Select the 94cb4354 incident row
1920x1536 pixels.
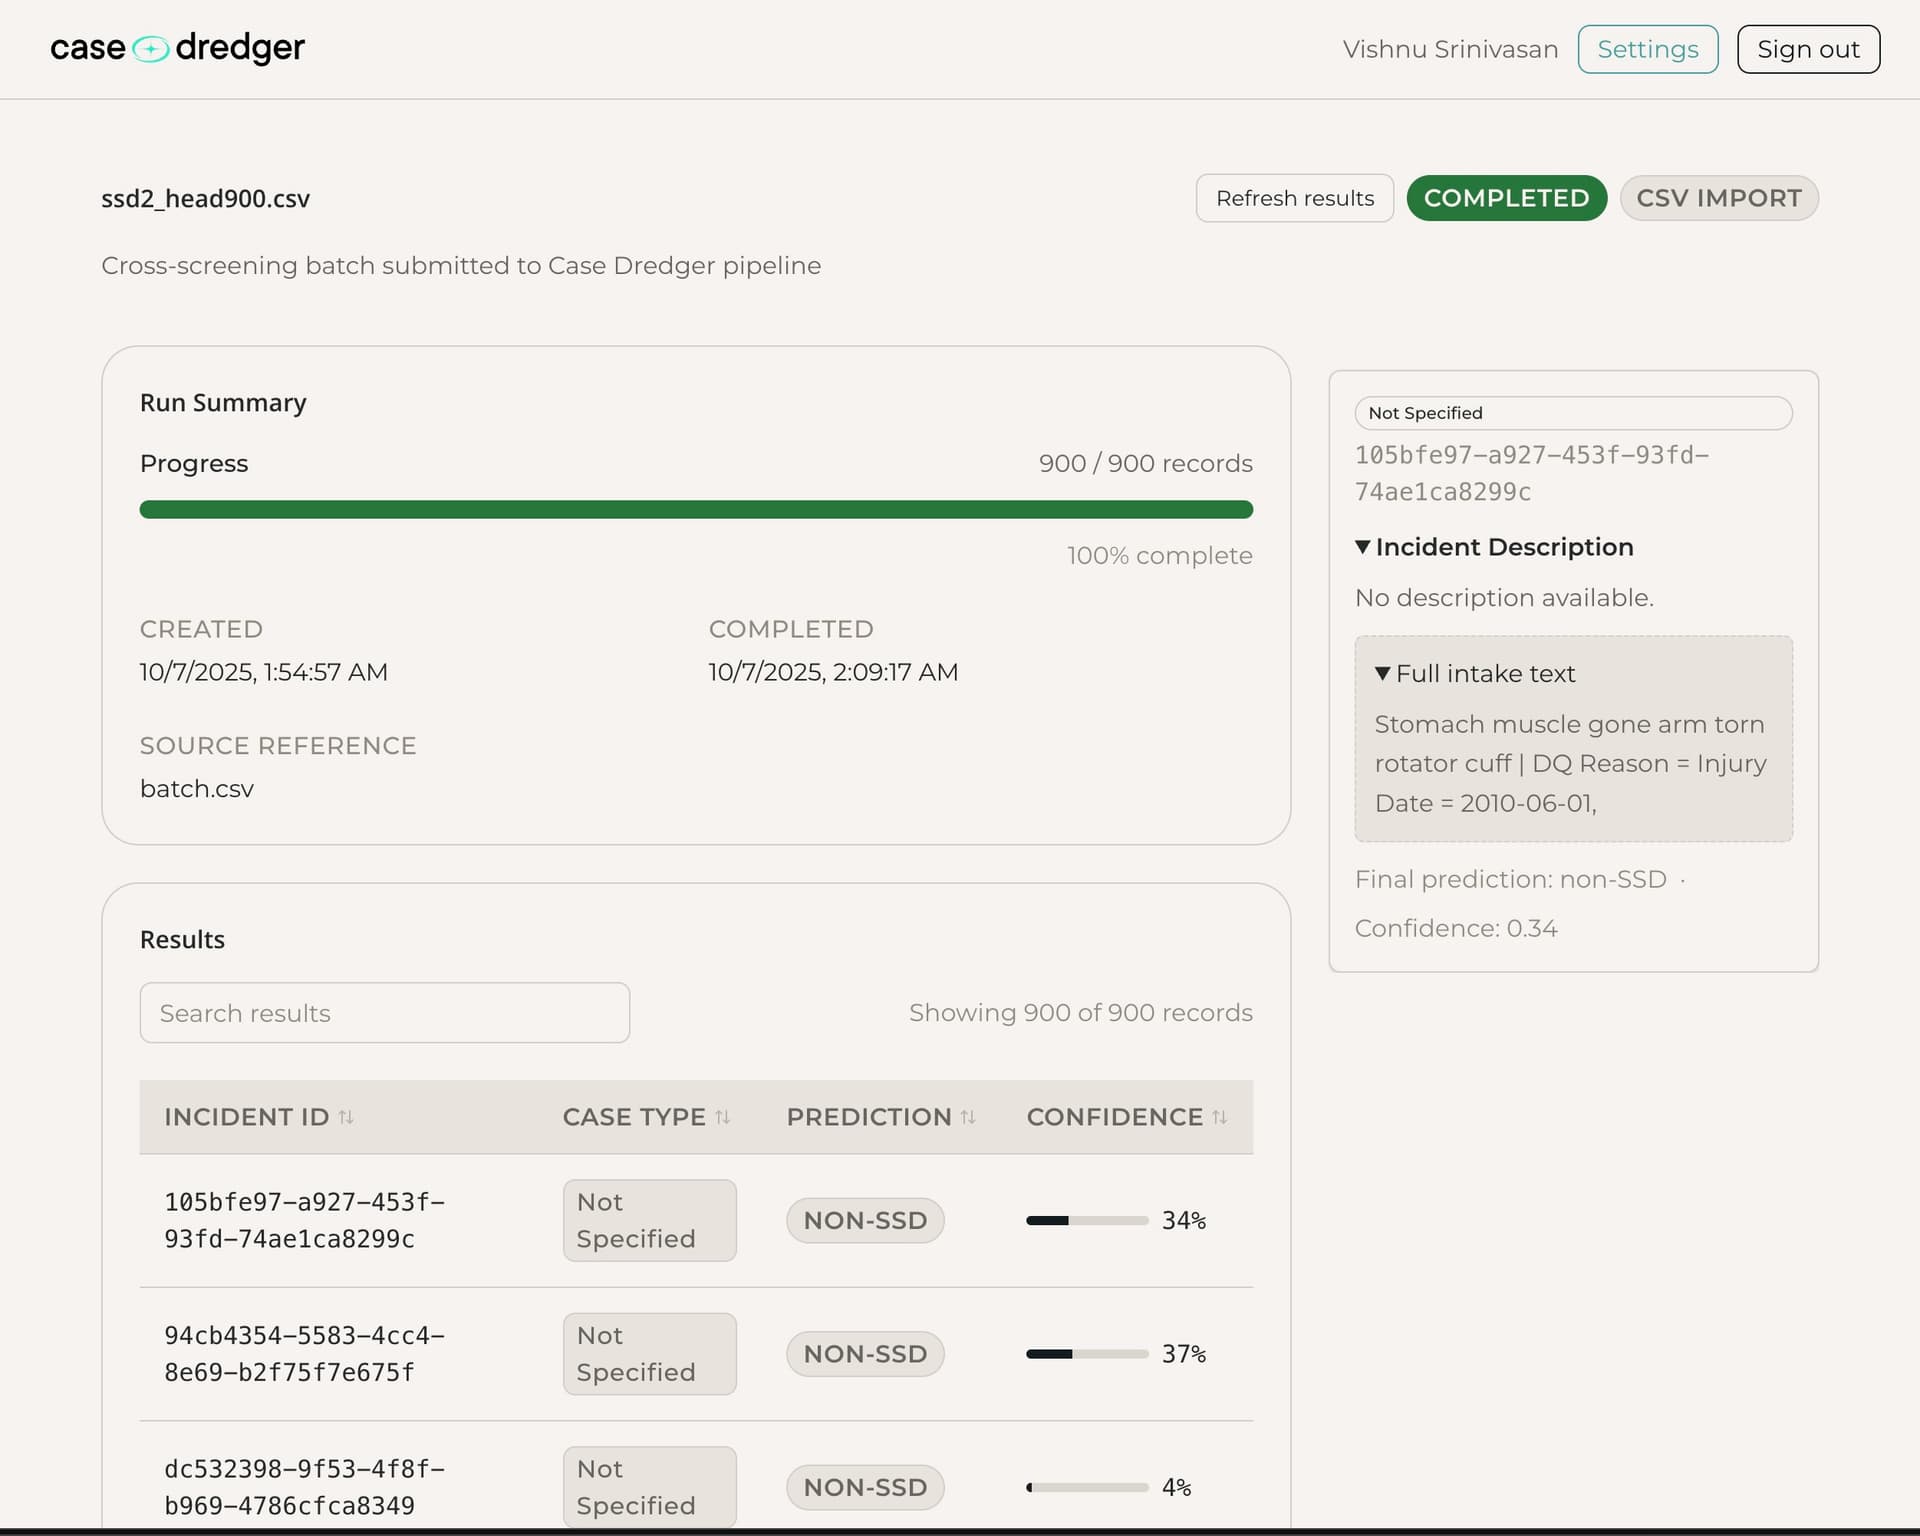[304, 1354]
